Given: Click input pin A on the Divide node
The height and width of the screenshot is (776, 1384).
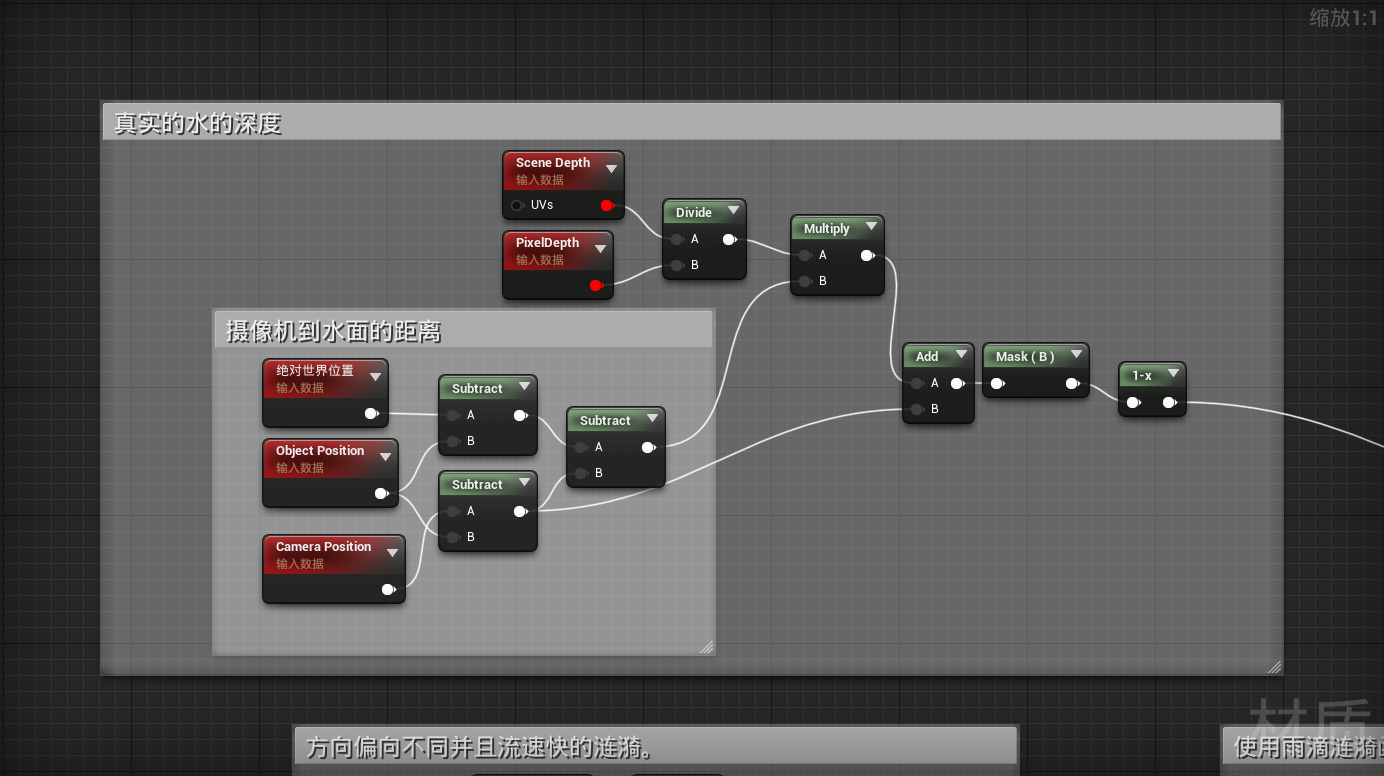Looking at the screenshot, I should (677, 239).
